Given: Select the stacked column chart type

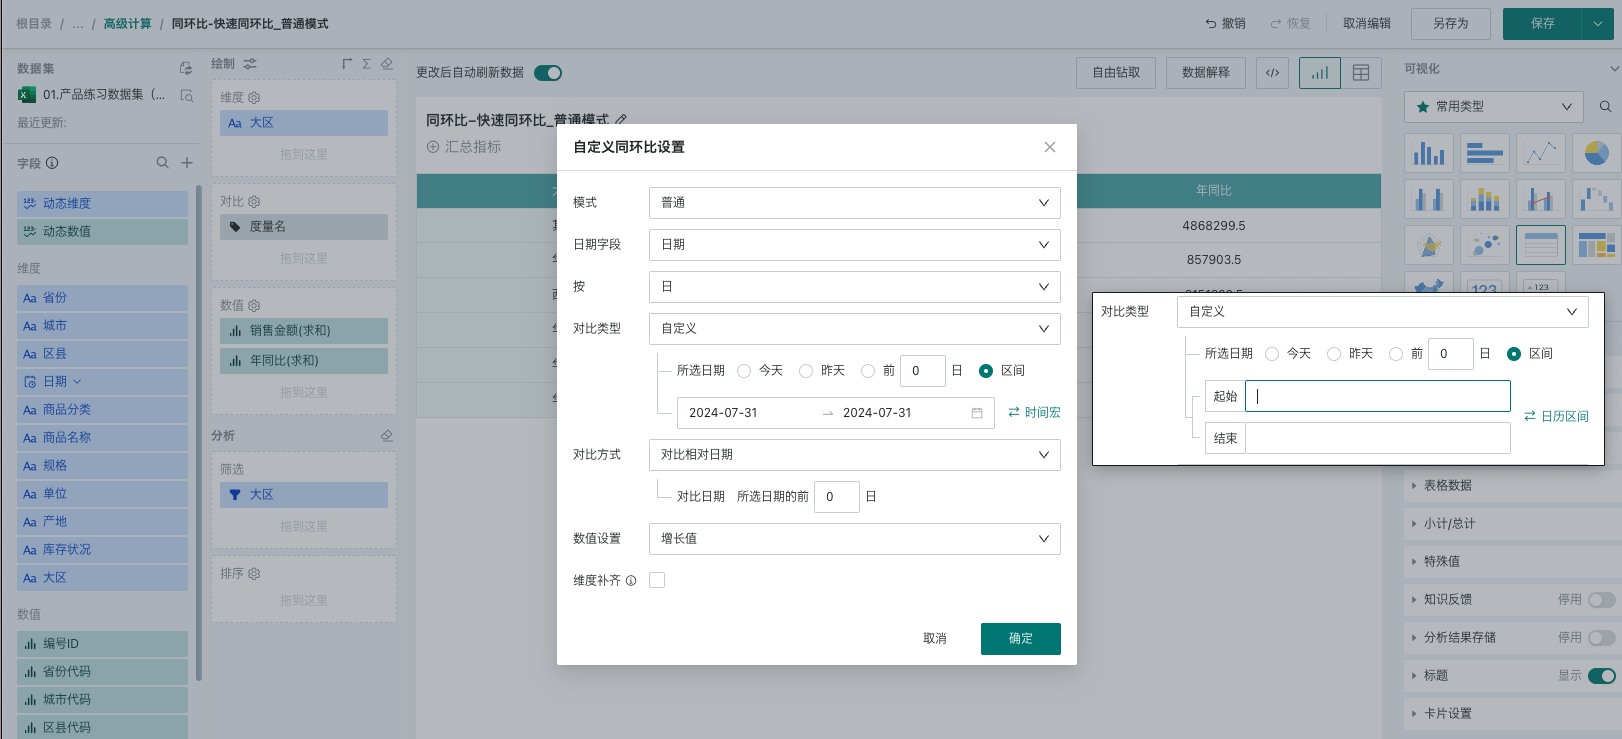Looking at the screenshot, I should [x=1485, y=200].
